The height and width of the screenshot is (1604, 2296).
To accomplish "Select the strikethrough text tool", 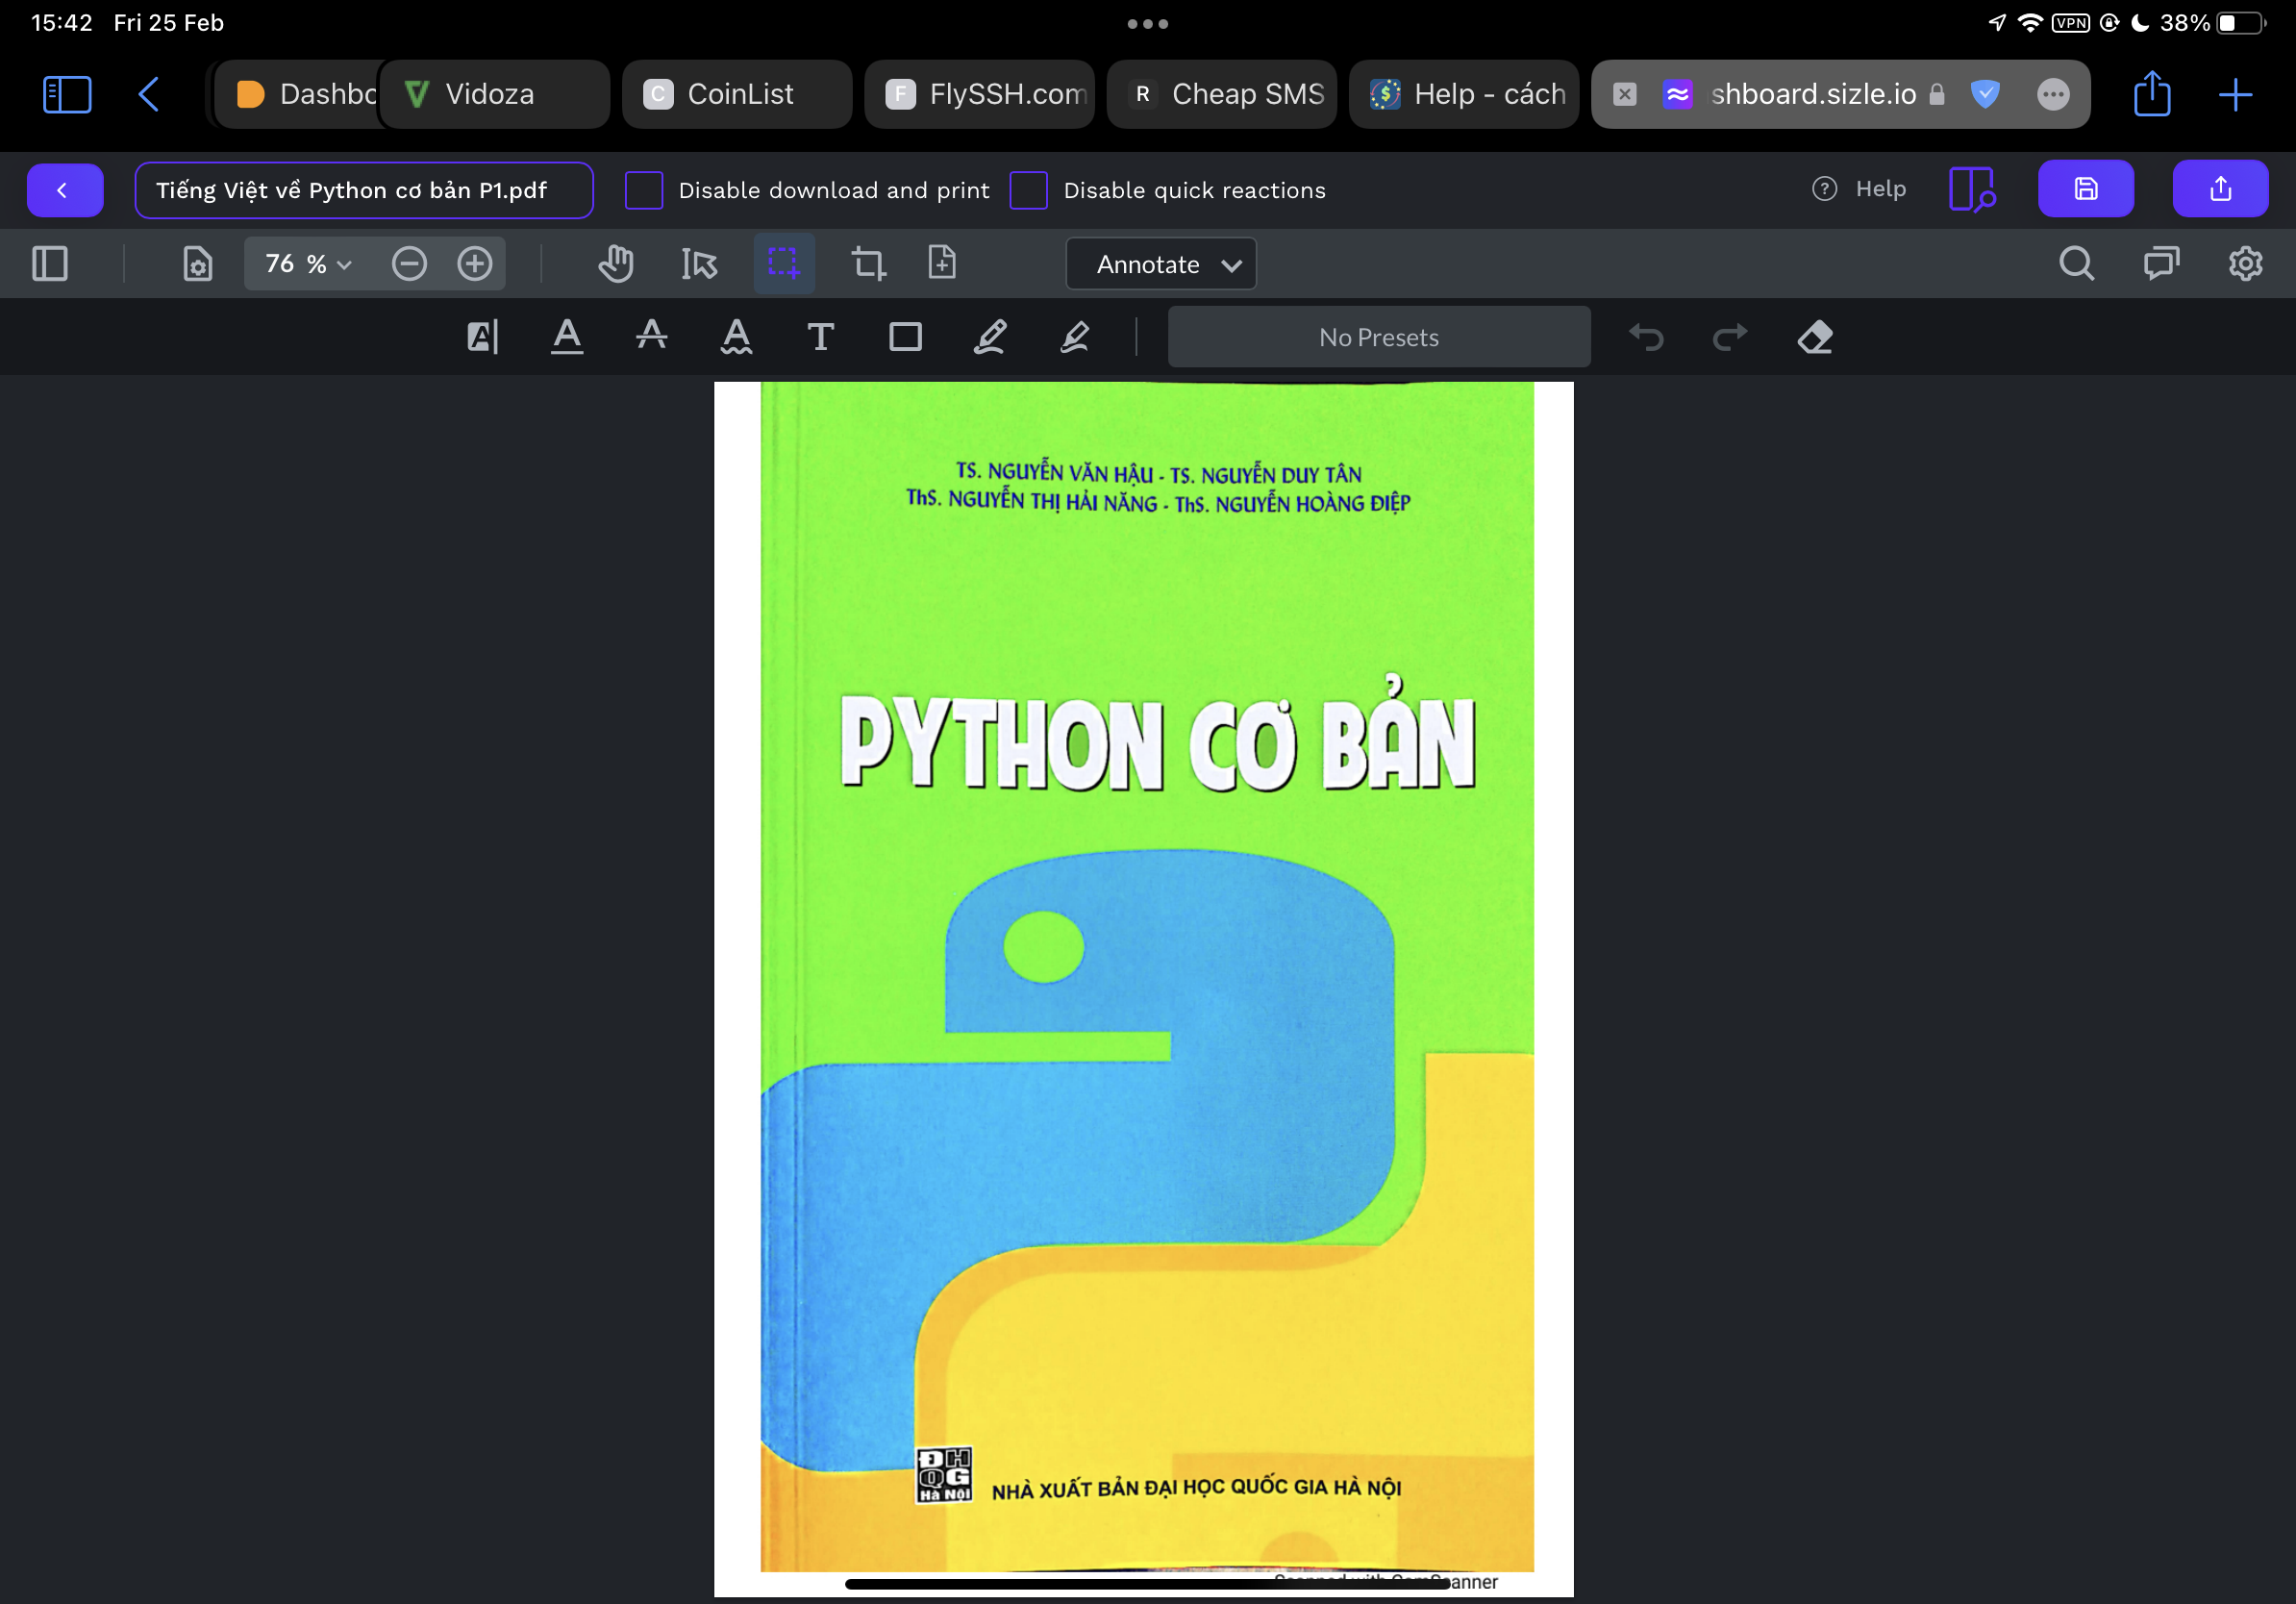I will 652,337.
